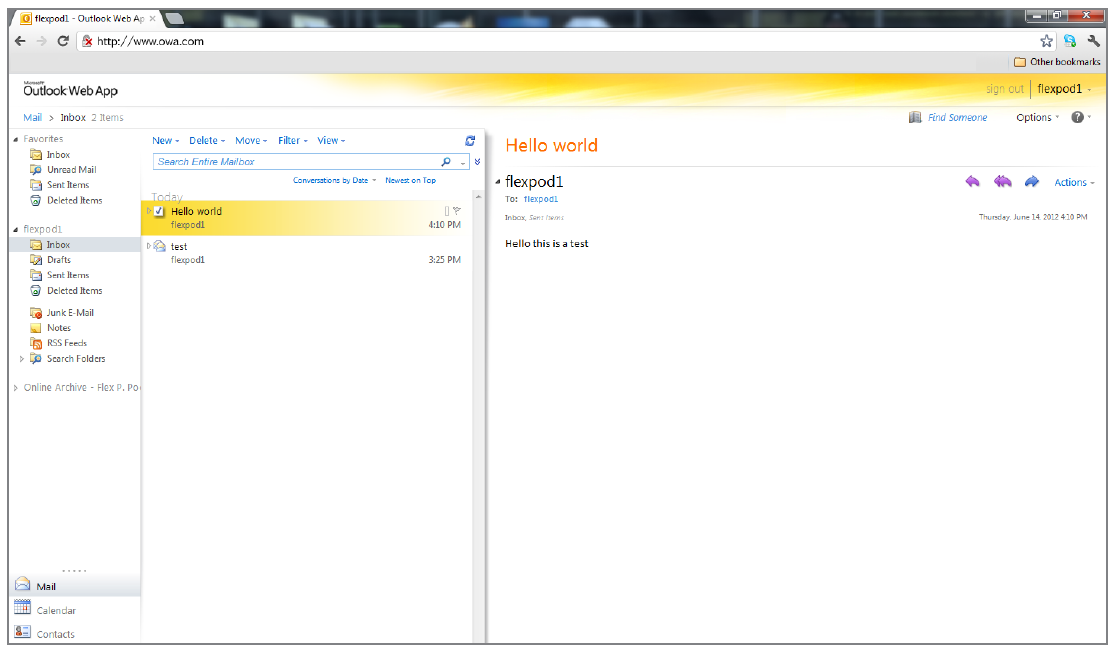Uncheck the Hello world message checkbox
Screen dimensions: 1115x652
coord(159,211)
